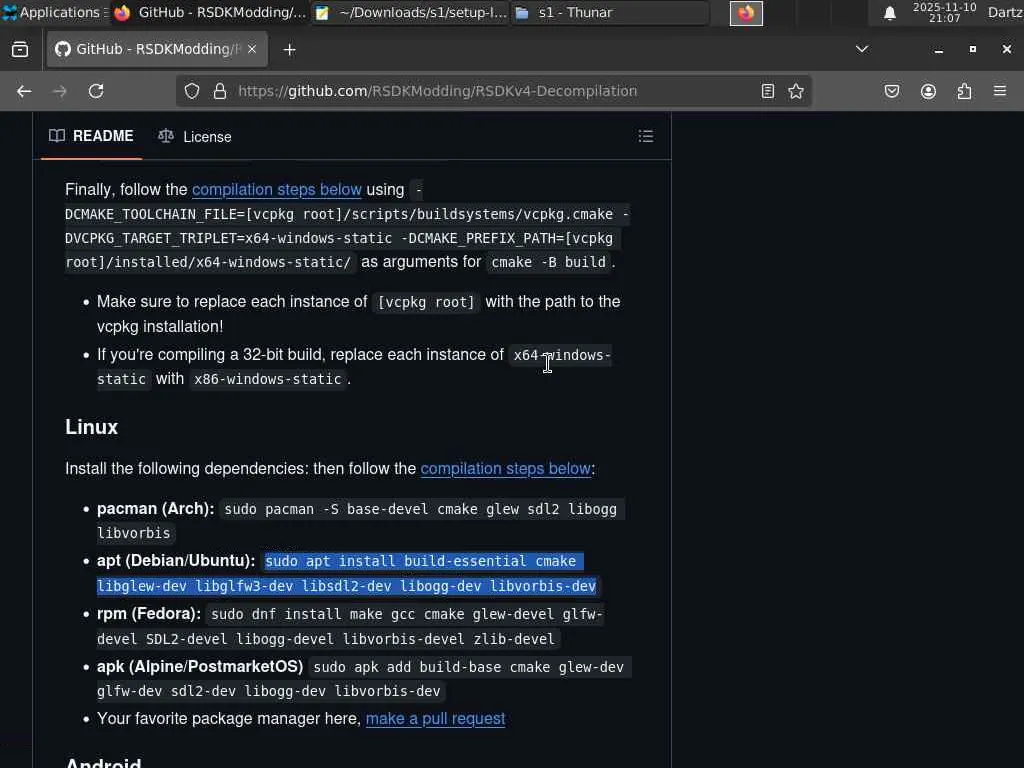Open the tracking protection shield icon
The width and height of the screenshot is (1024, 768).
[x=191, y=91]
